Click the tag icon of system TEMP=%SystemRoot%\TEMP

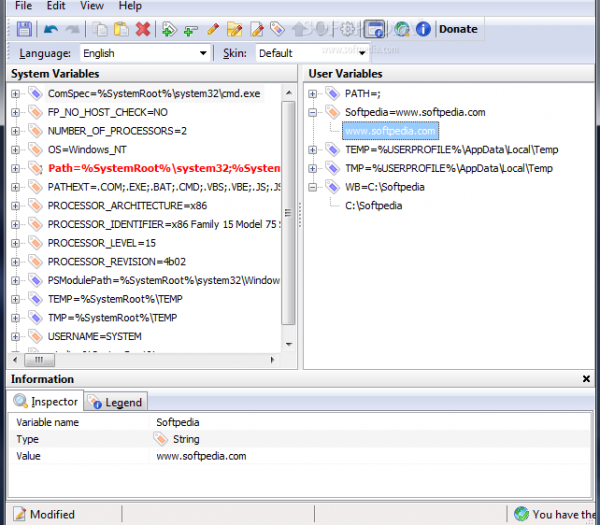click(35, 299)
